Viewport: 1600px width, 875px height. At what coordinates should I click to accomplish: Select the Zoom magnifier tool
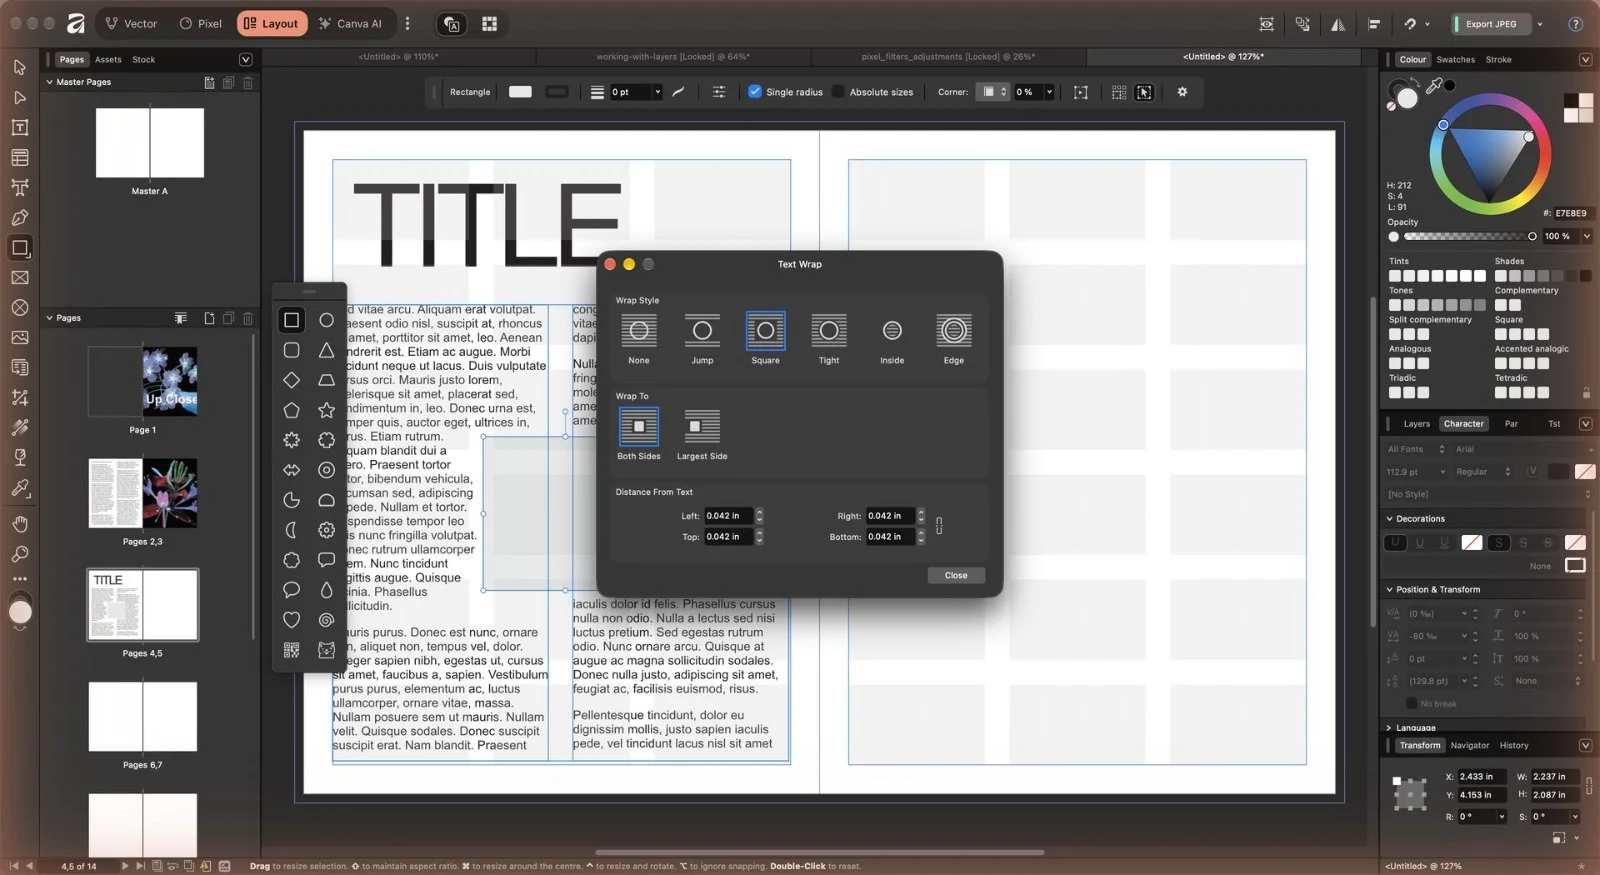tap(20, 554)
